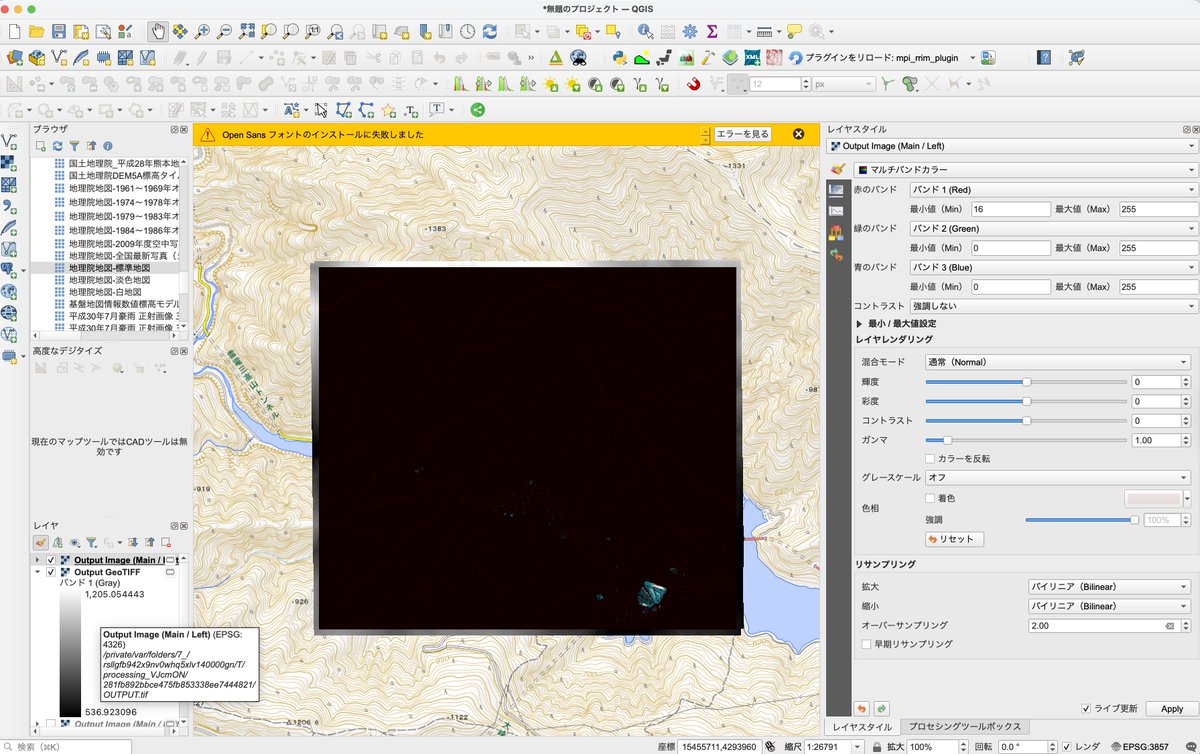Viewport: 1200px width, 754px height.
Task: Toggle the レンダ render checkbox in status bar
Action: pyautogui.click(x=1067, y=747)
